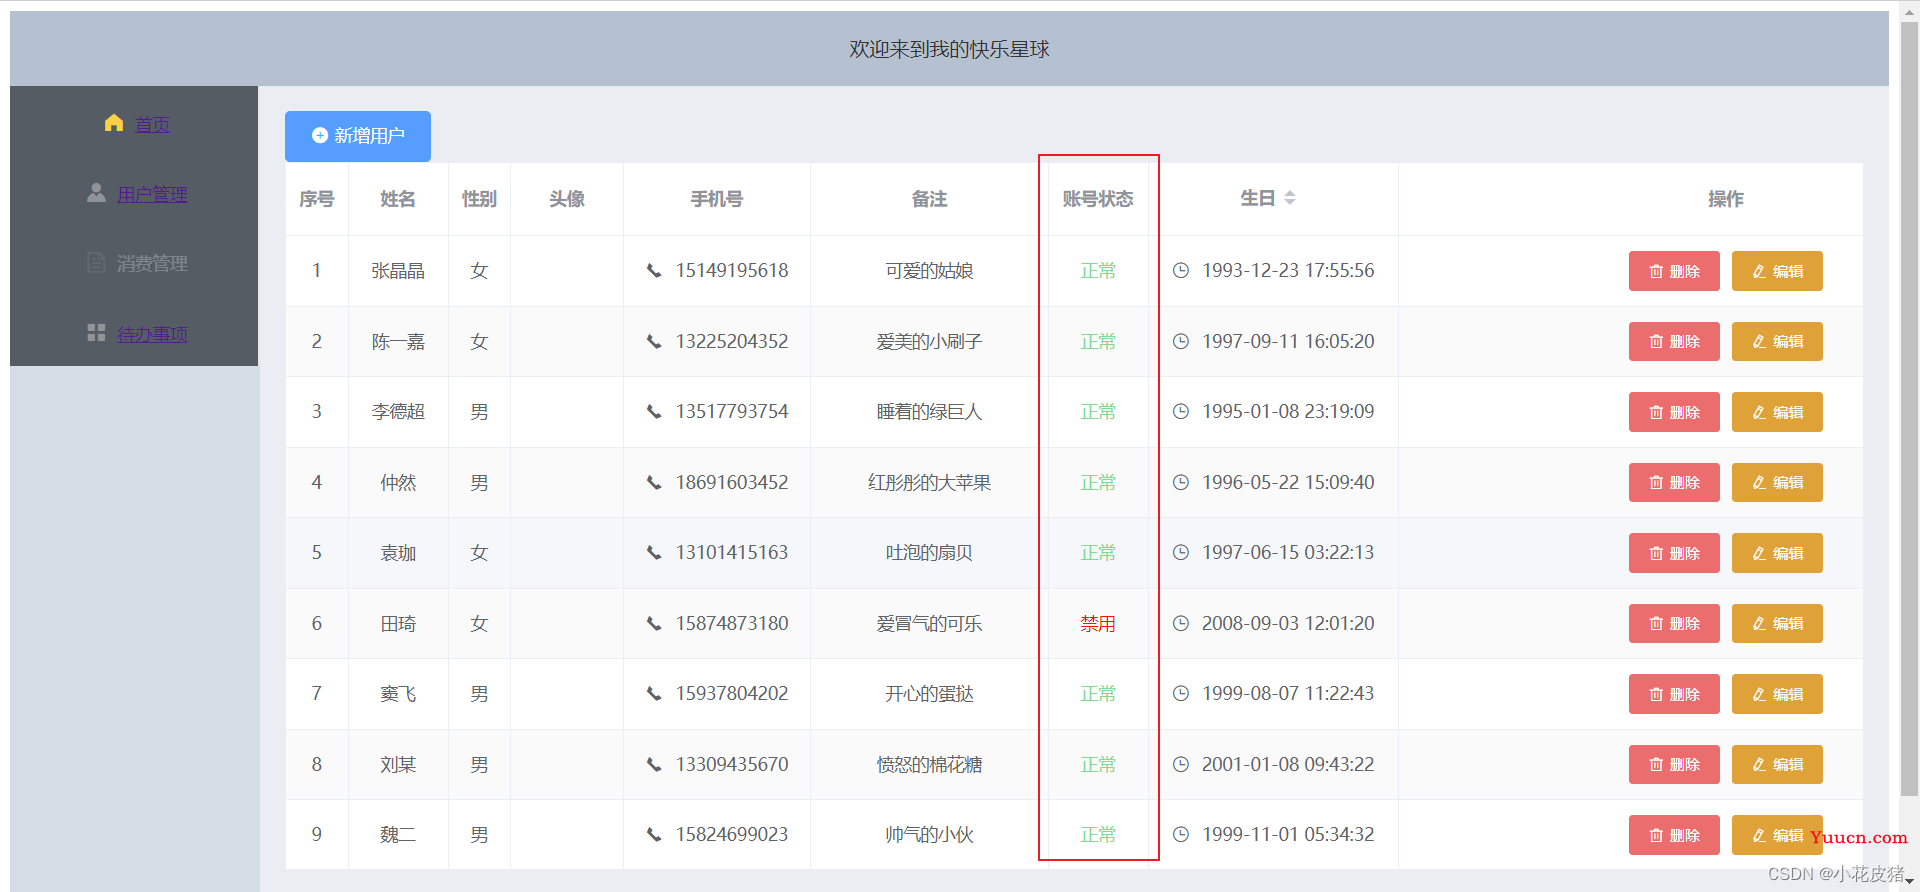Click the clock icon beside 1997-09-11 16:05:20
The height and width of the screenshot is (892, 1920).
click(x=1181, y=342)
